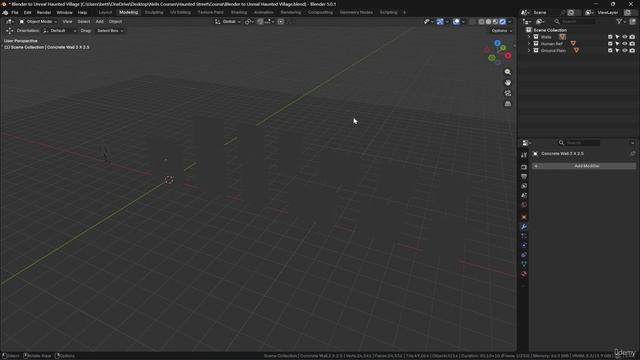Open the Select Box drag dropdown
Screen dimensions: 640x360
pyautogui.click(x=109, y=31)
